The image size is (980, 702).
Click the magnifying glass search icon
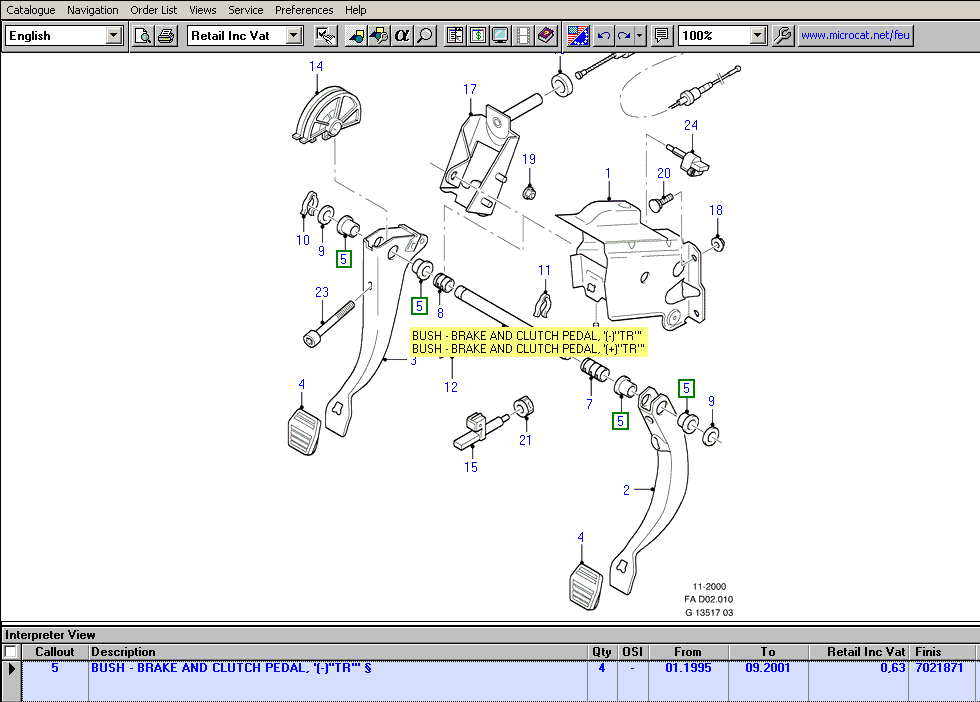tap(425, 36)
